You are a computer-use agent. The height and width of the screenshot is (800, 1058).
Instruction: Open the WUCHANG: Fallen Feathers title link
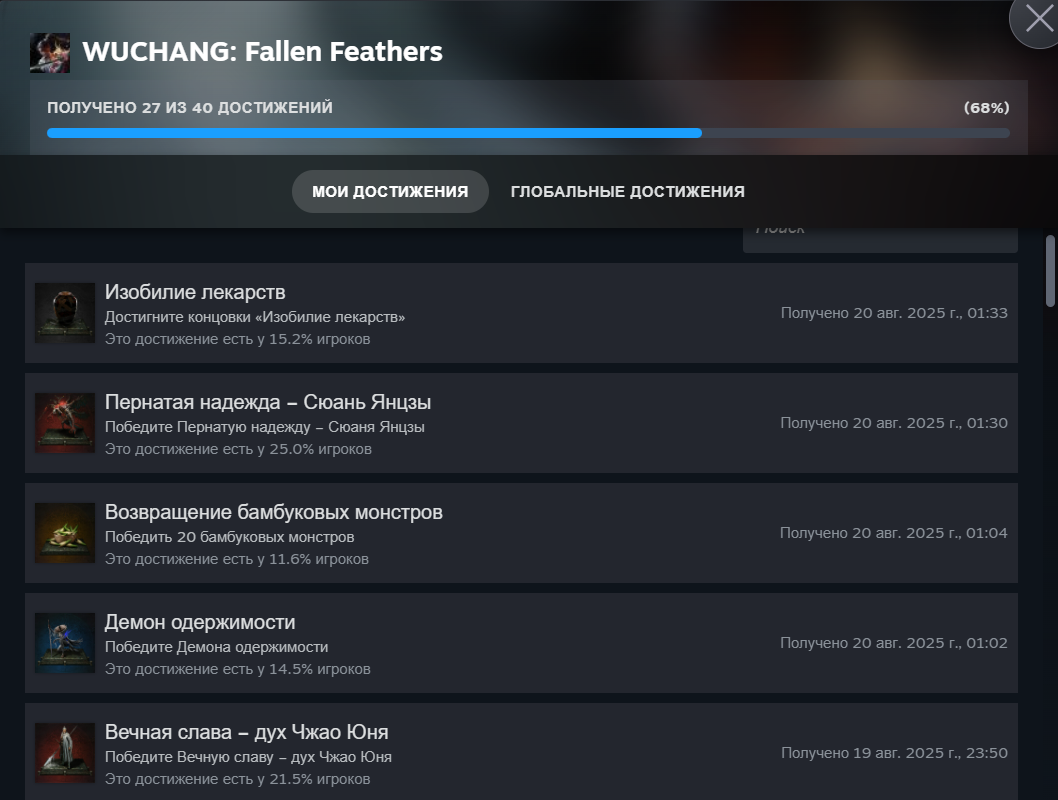pos(262,52)
